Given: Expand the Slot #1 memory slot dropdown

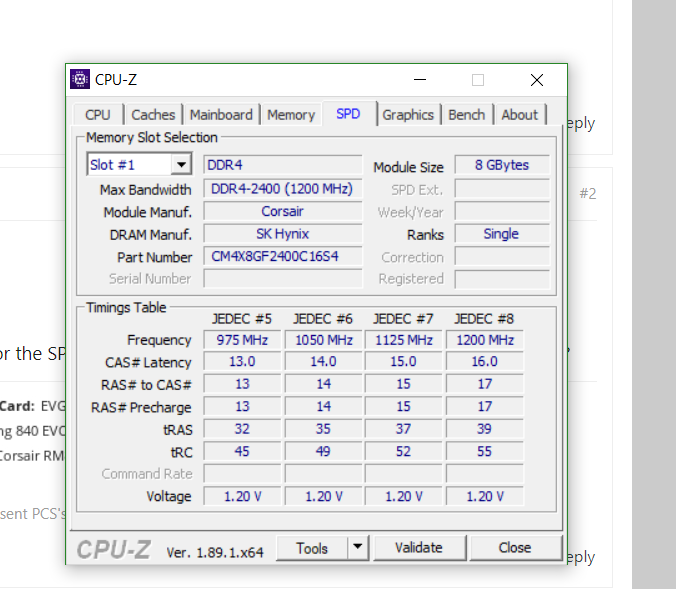Looking at the screenshot, I should (181, 164).
